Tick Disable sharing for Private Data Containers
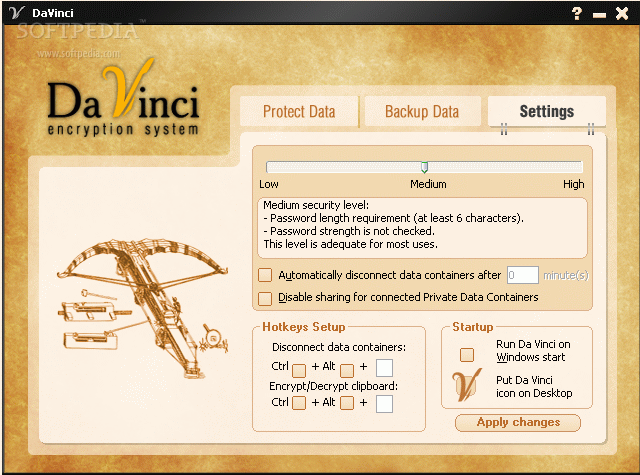640x475 pixels. click(x=265, y=298)
